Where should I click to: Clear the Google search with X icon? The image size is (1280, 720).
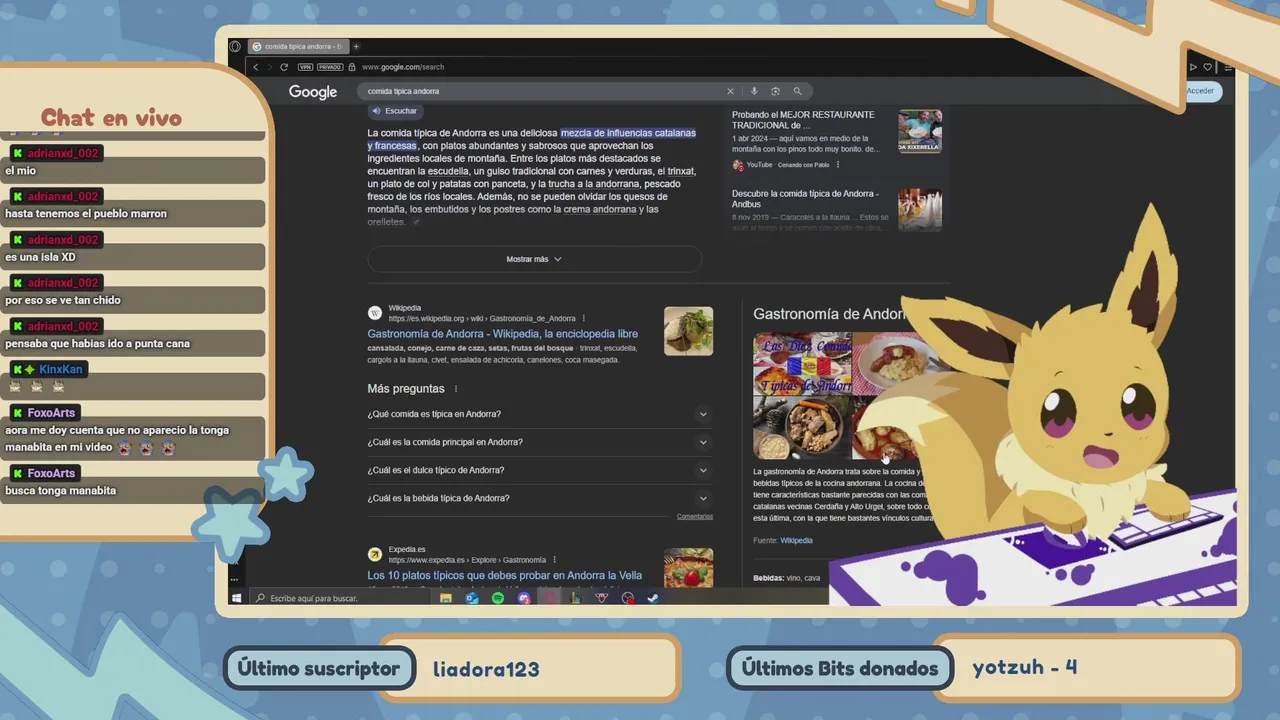coord(730,91)
